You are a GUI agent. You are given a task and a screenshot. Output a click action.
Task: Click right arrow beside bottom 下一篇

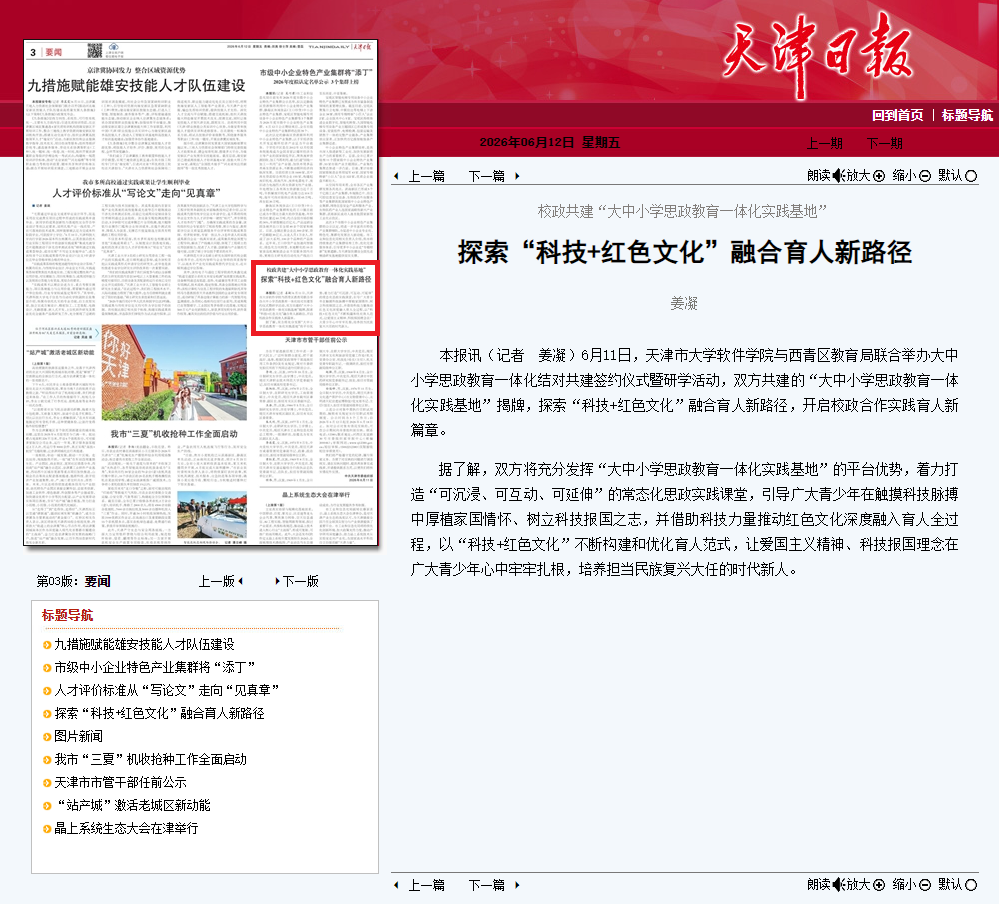517,885
